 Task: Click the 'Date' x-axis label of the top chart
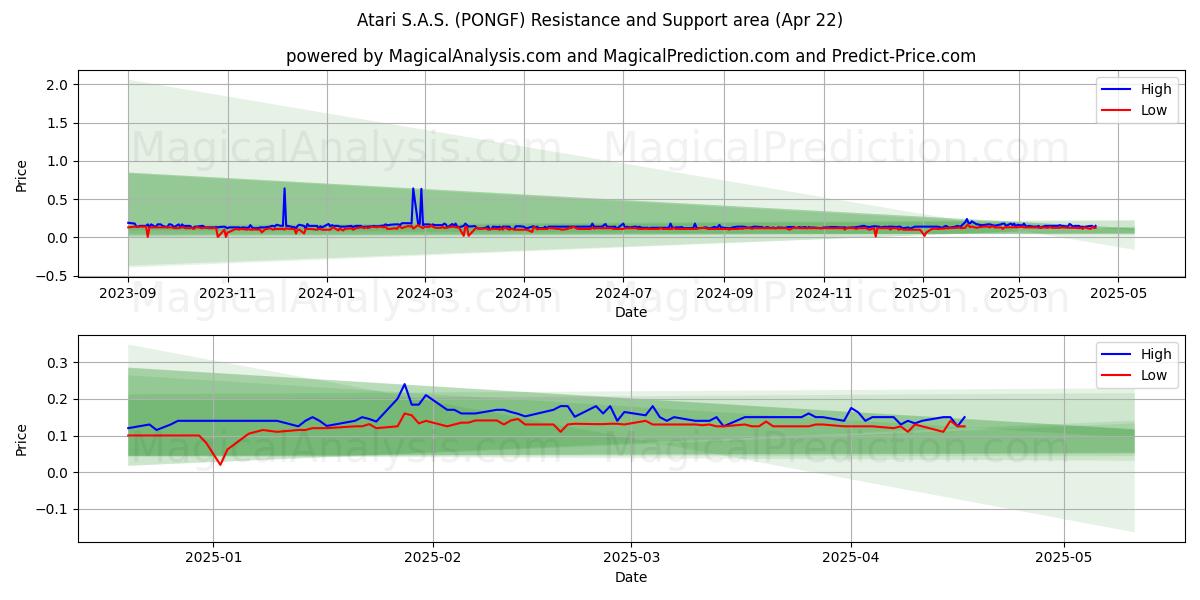(x=631, y=312)
